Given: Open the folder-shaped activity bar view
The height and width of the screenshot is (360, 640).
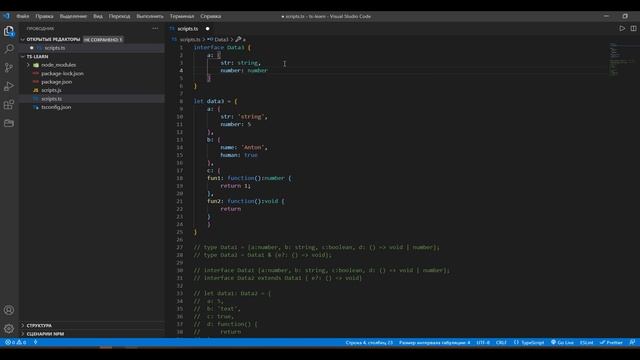Looking at the screenshot, I should coord(9,123).
